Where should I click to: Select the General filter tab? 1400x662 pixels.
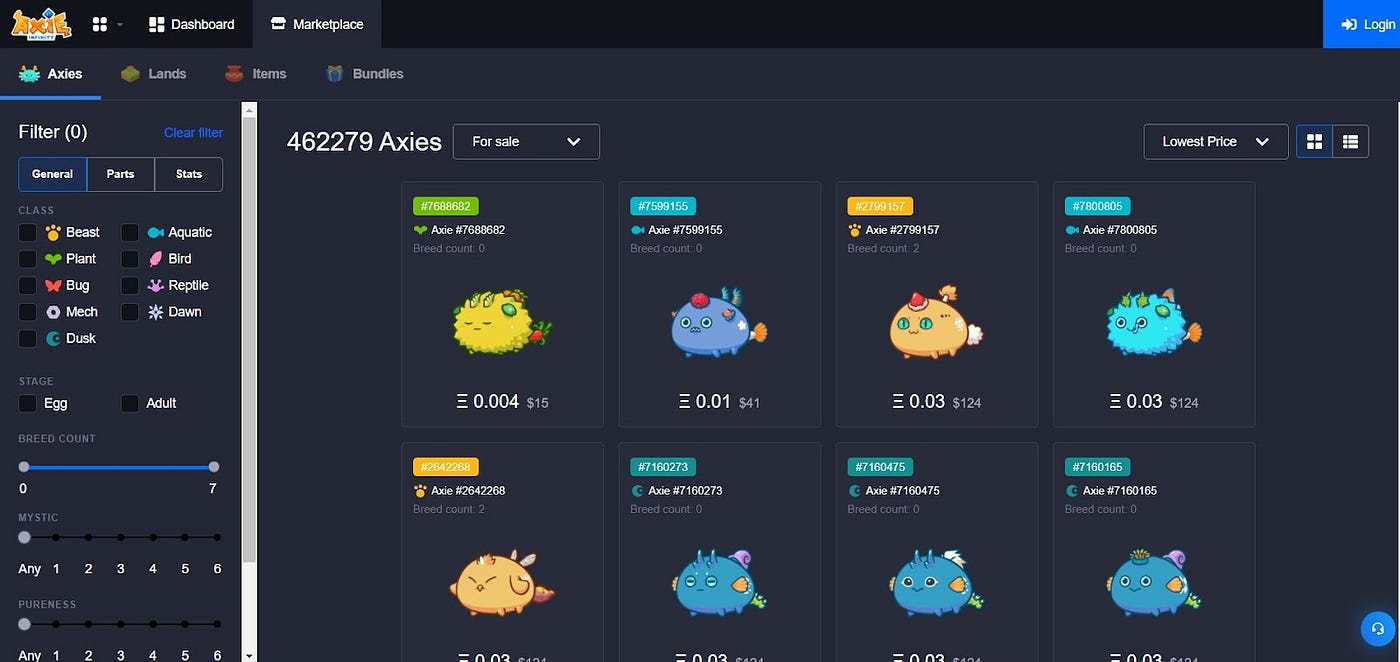click(52, 174)
